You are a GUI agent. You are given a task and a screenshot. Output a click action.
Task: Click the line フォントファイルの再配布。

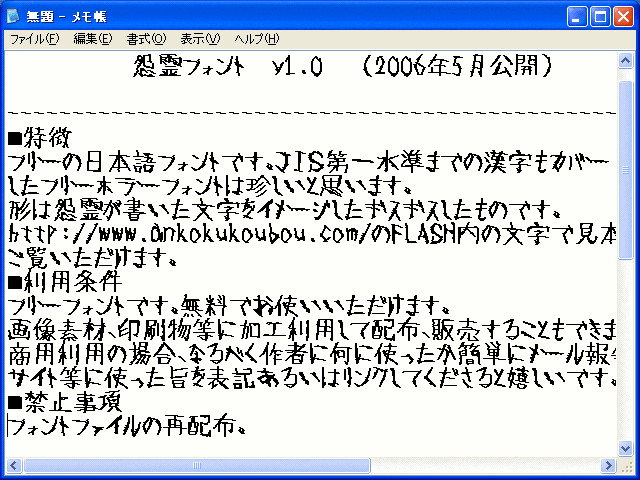127,426
